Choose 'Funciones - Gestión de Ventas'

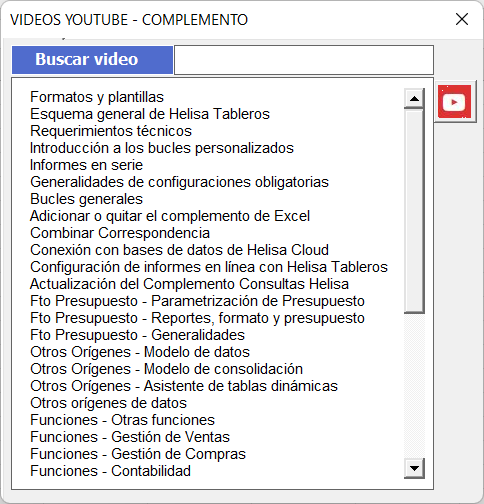(x=130, y=437)
